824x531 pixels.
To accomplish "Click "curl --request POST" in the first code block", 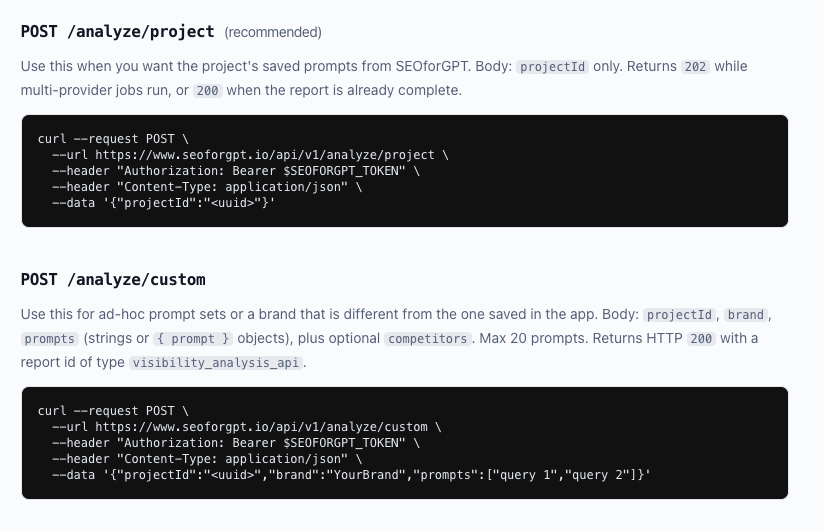I will pyautogui.click(x=112, y=139).
